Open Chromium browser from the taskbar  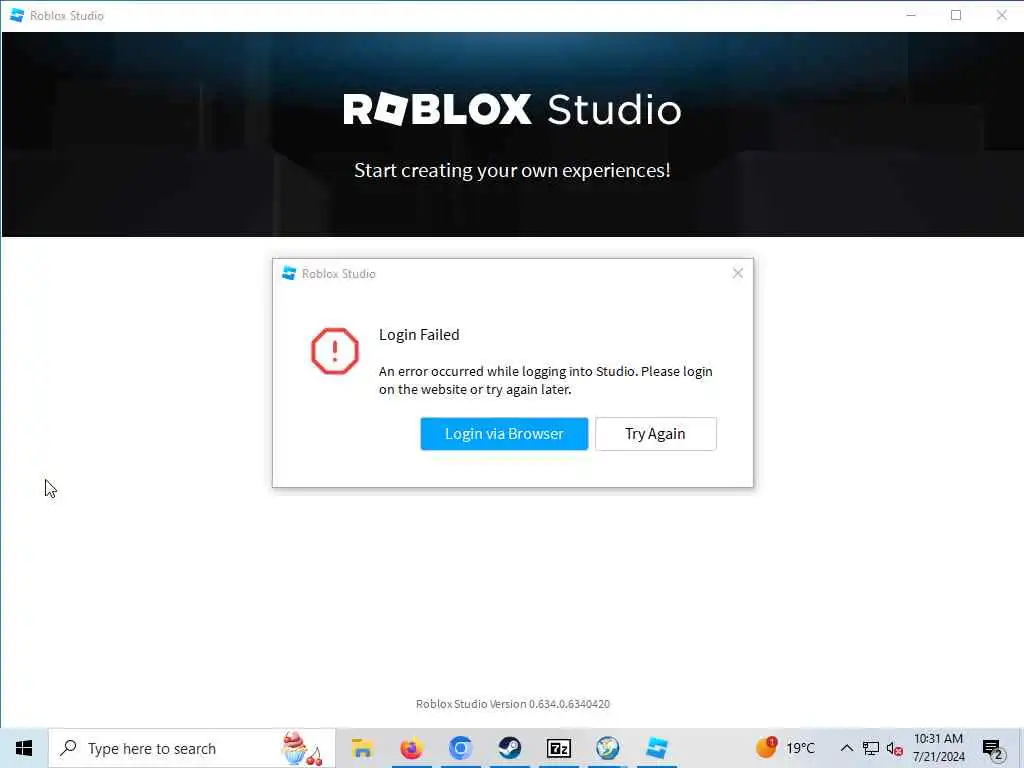(x=460, y=748)
